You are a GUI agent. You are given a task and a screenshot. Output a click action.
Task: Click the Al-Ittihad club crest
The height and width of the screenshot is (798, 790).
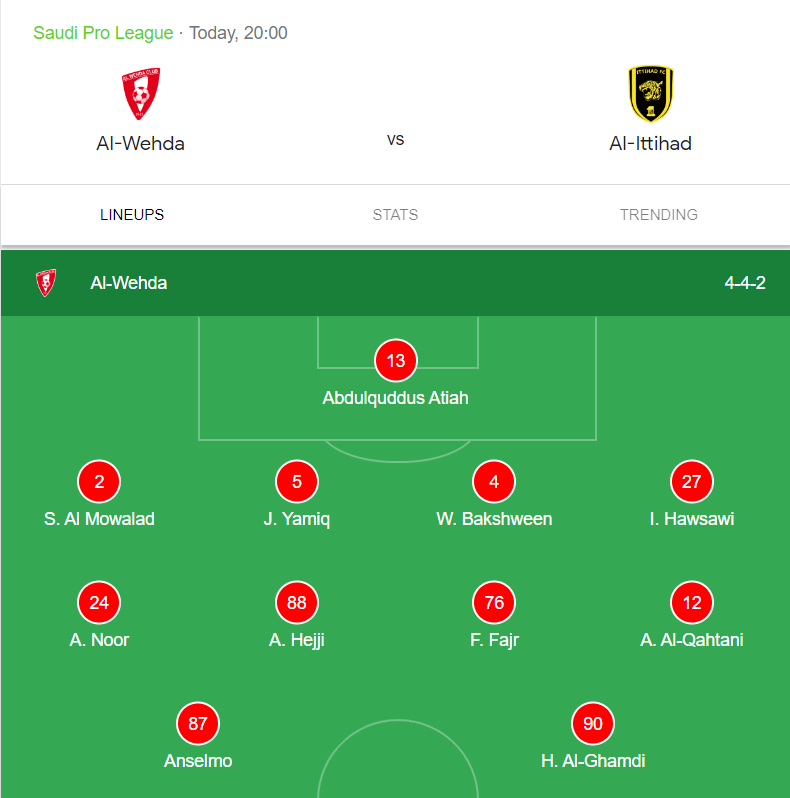pyautogui.click(x=650, y=93)
